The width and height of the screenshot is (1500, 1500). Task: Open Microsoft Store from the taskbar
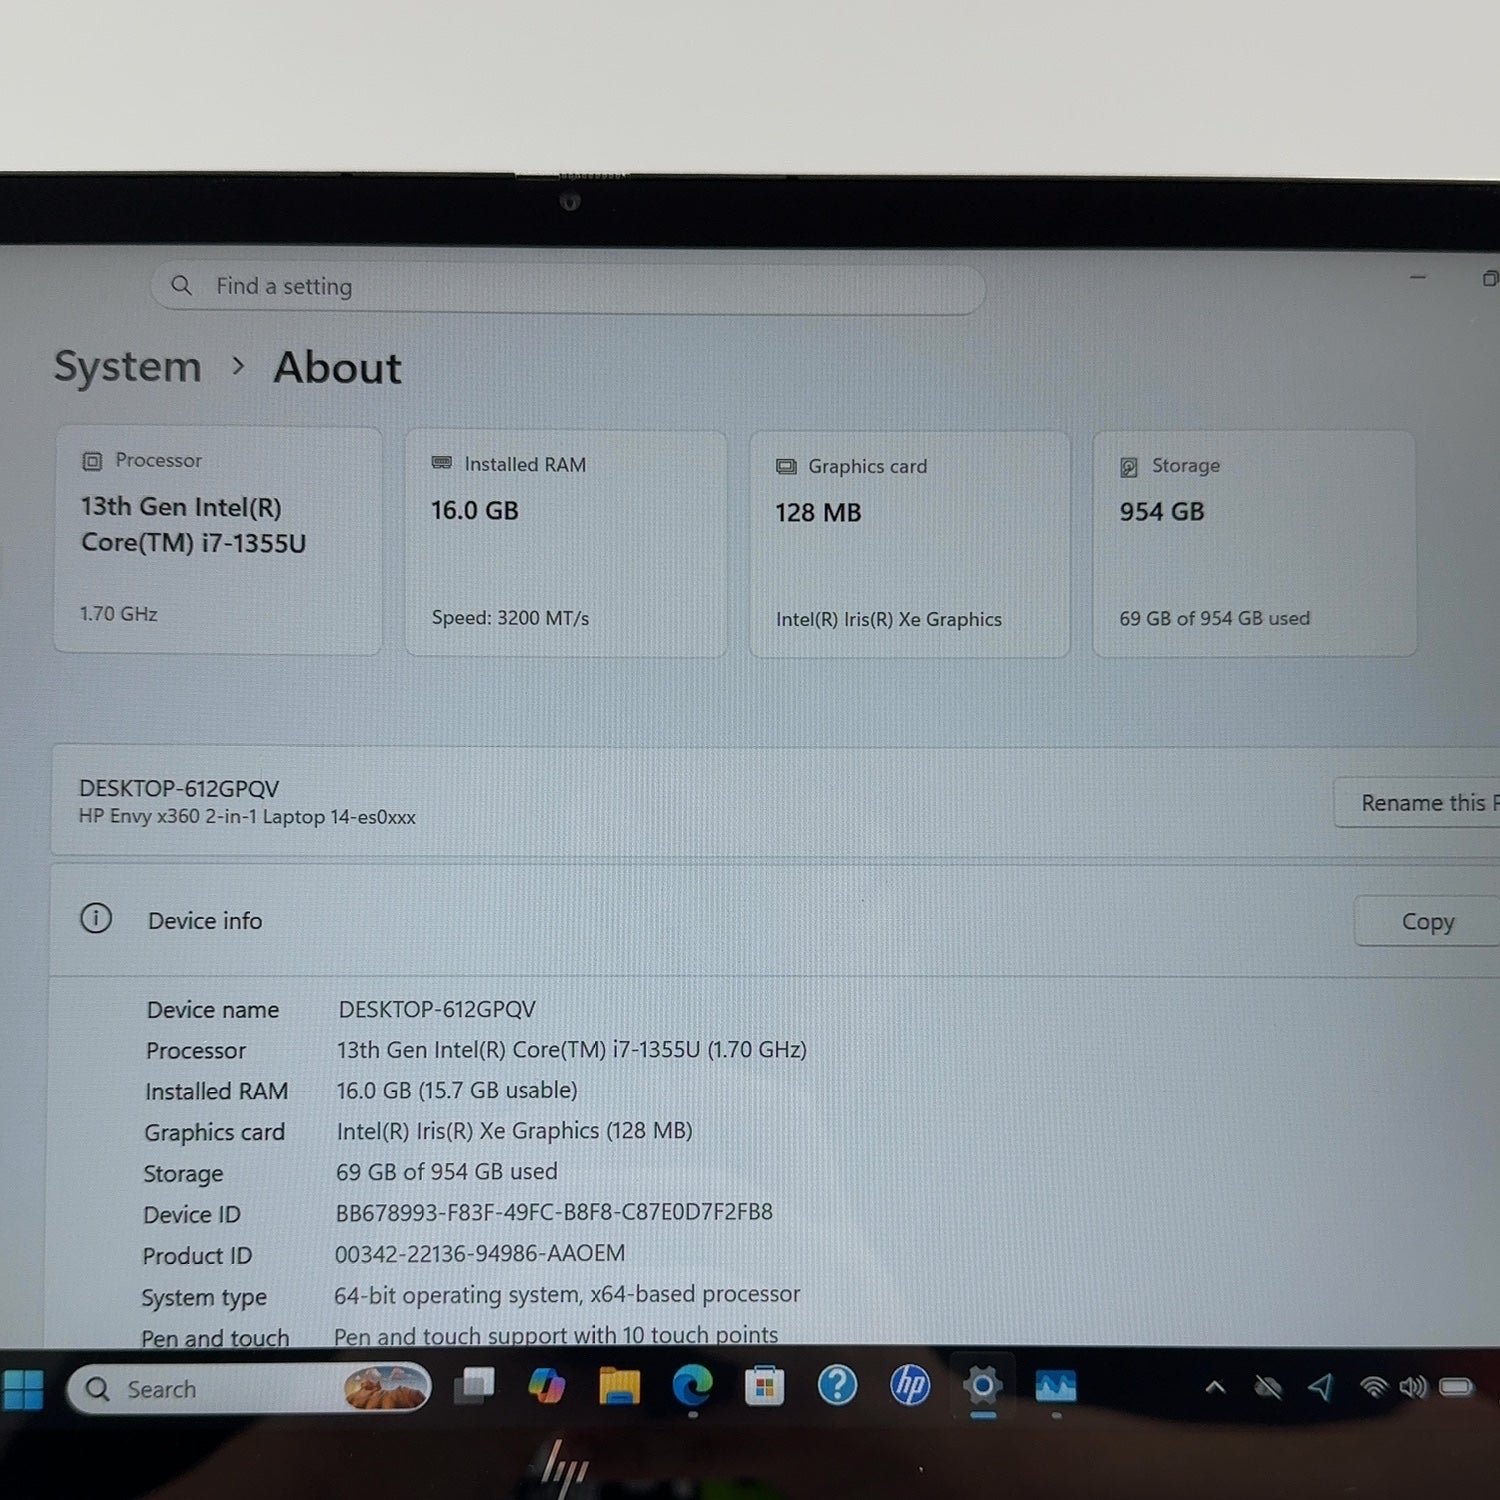765,1386
